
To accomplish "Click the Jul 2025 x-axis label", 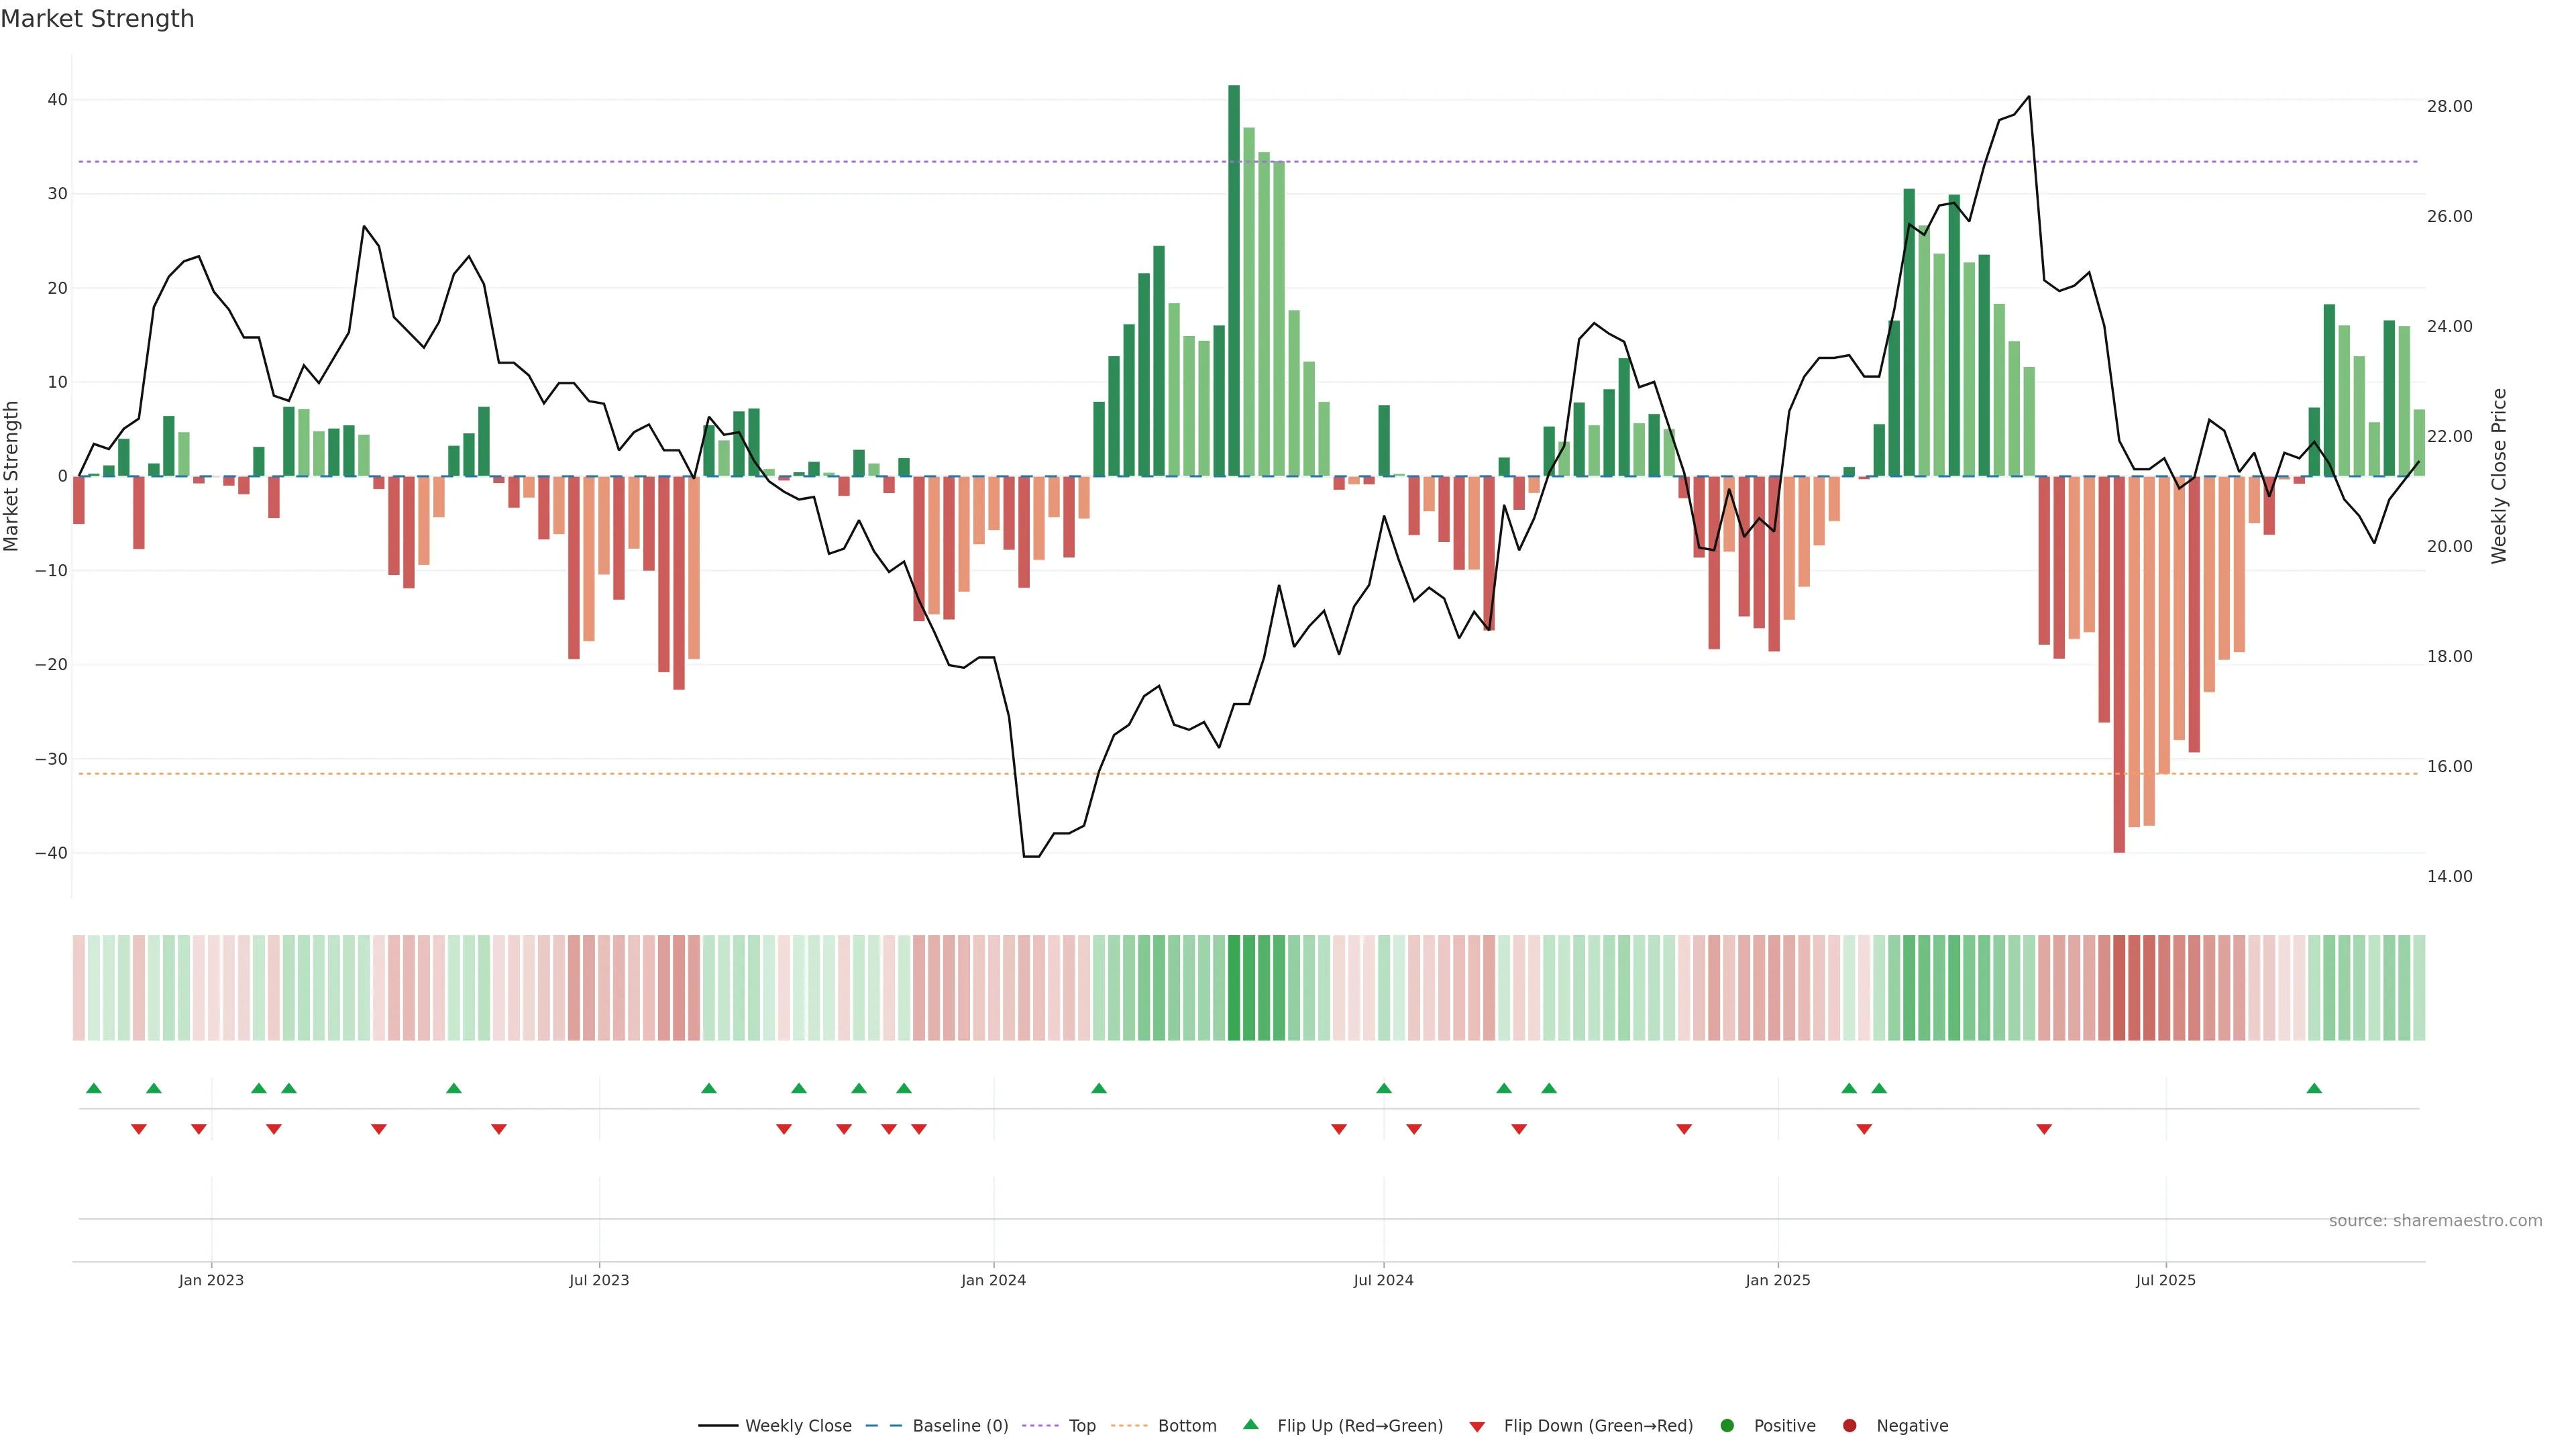I will (x=2165, y=1280).
